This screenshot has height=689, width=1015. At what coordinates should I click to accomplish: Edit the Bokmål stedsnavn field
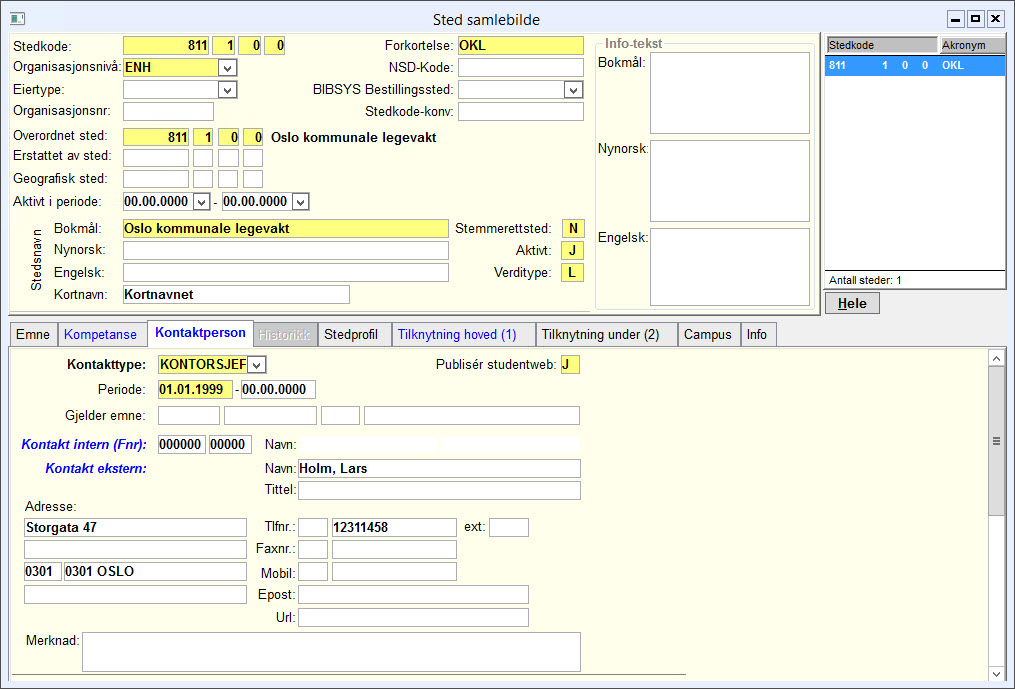[285, 229]
